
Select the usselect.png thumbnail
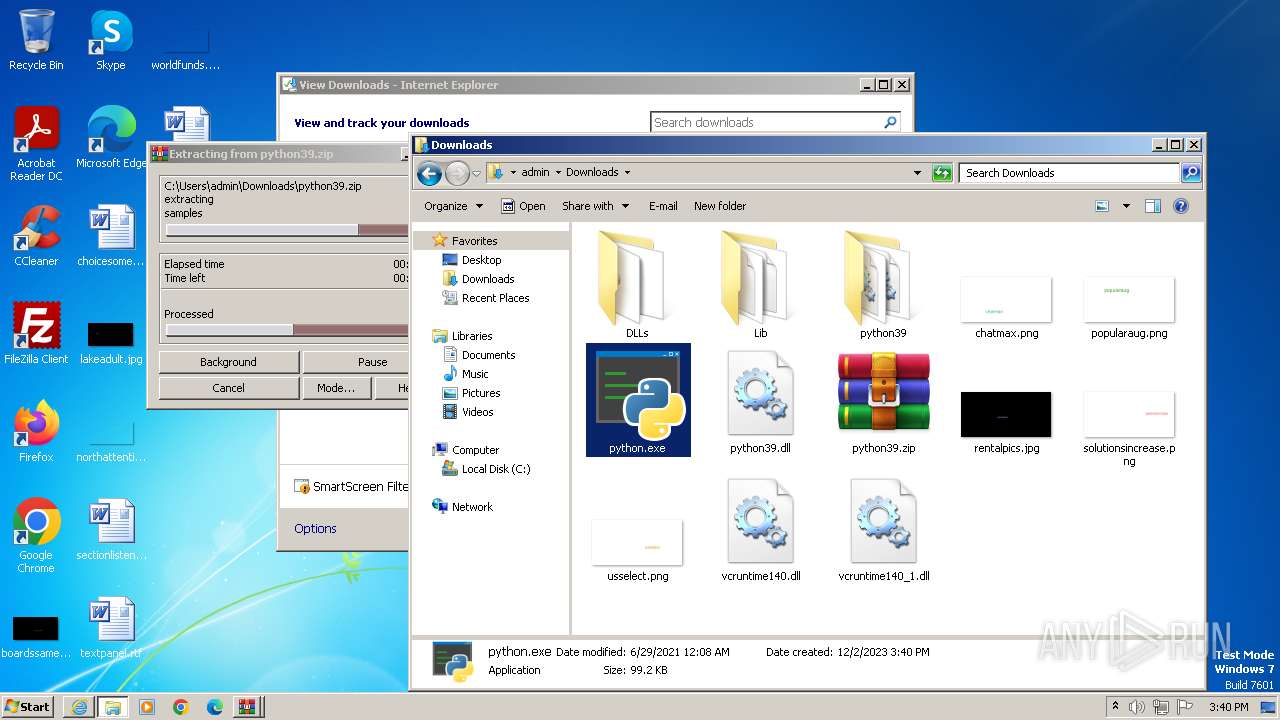click(637, 551)
